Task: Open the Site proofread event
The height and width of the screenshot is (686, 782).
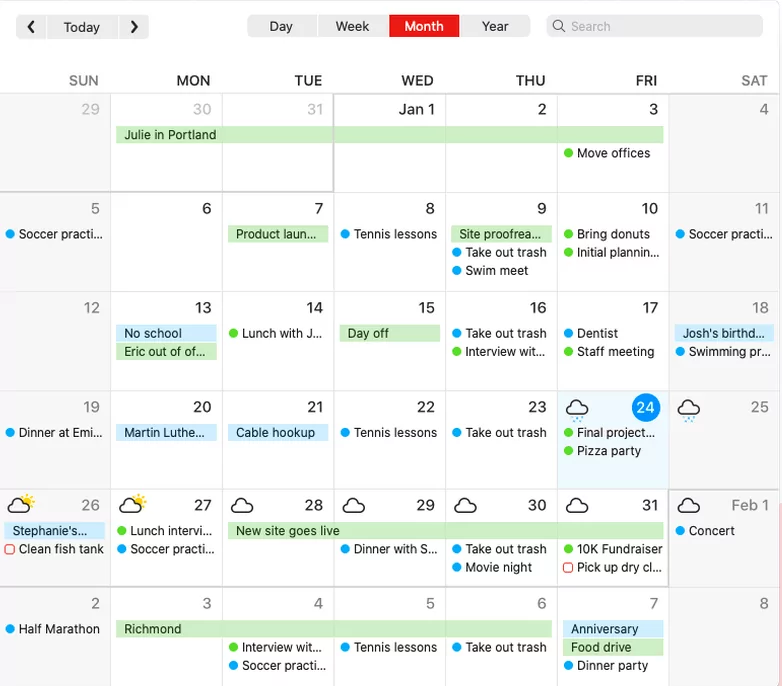Action: click(x=501, y=234)
